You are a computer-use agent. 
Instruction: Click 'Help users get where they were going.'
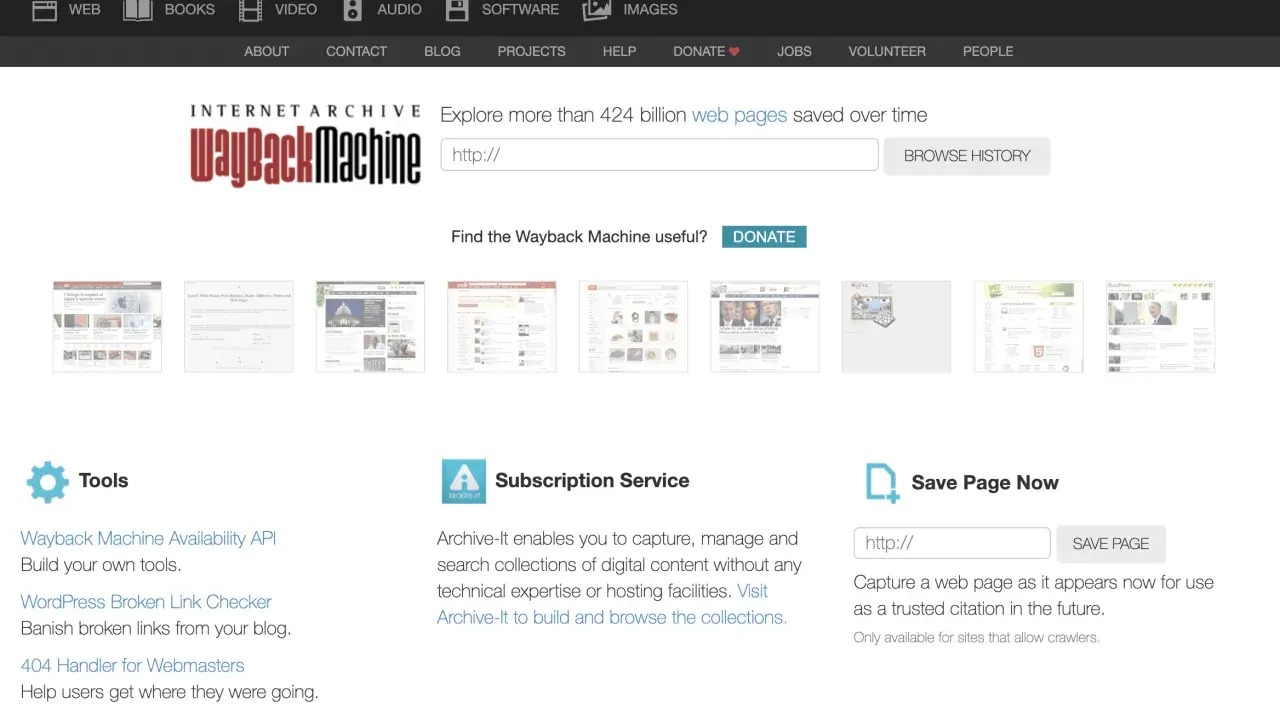click(x=170, y=692)
